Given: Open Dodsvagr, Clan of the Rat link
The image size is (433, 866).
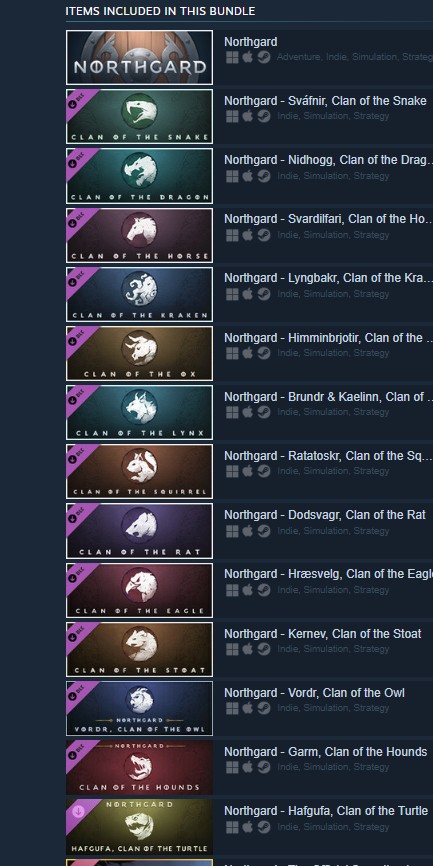Looking at the screenshot, I should [325, 515].
